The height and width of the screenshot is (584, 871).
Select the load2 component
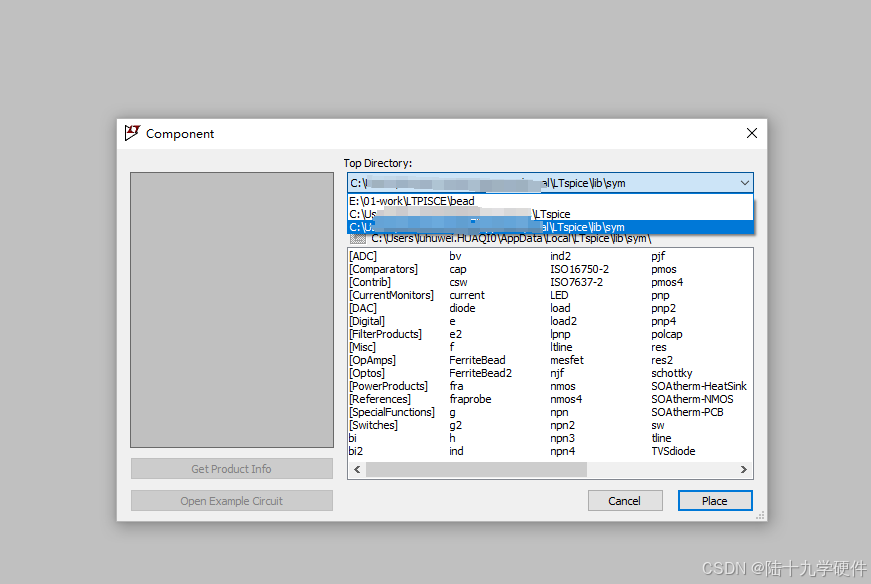563,321
